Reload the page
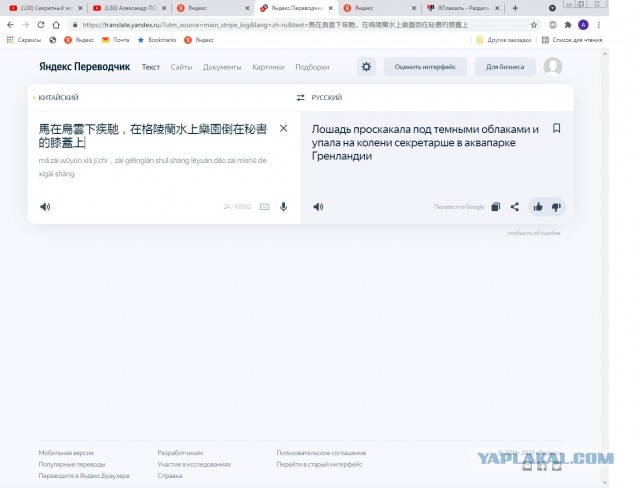The width and height of the screenshot is (640, 488). pyautogui.click(x=41, y=25)
